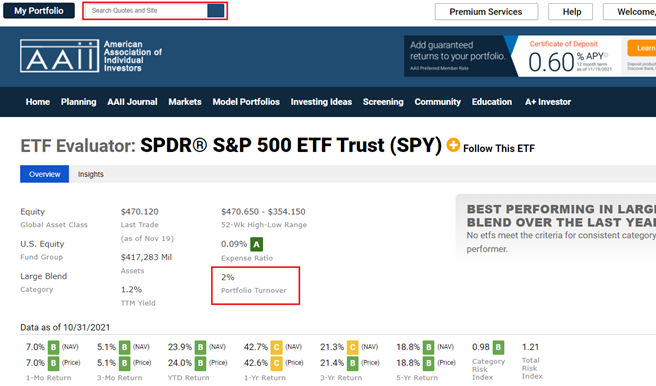
Task: Click the 'Best Performing in Large Blend' heading
Action: point(561,215)
